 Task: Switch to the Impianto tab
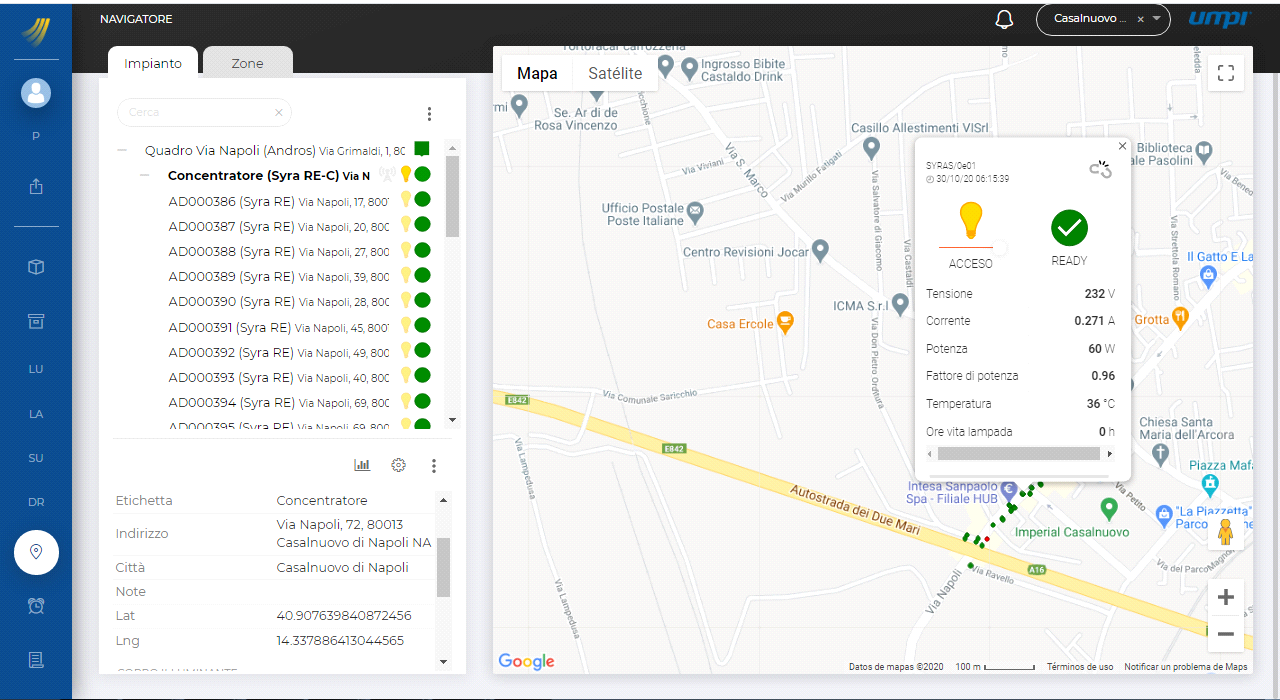click(153, 63)
